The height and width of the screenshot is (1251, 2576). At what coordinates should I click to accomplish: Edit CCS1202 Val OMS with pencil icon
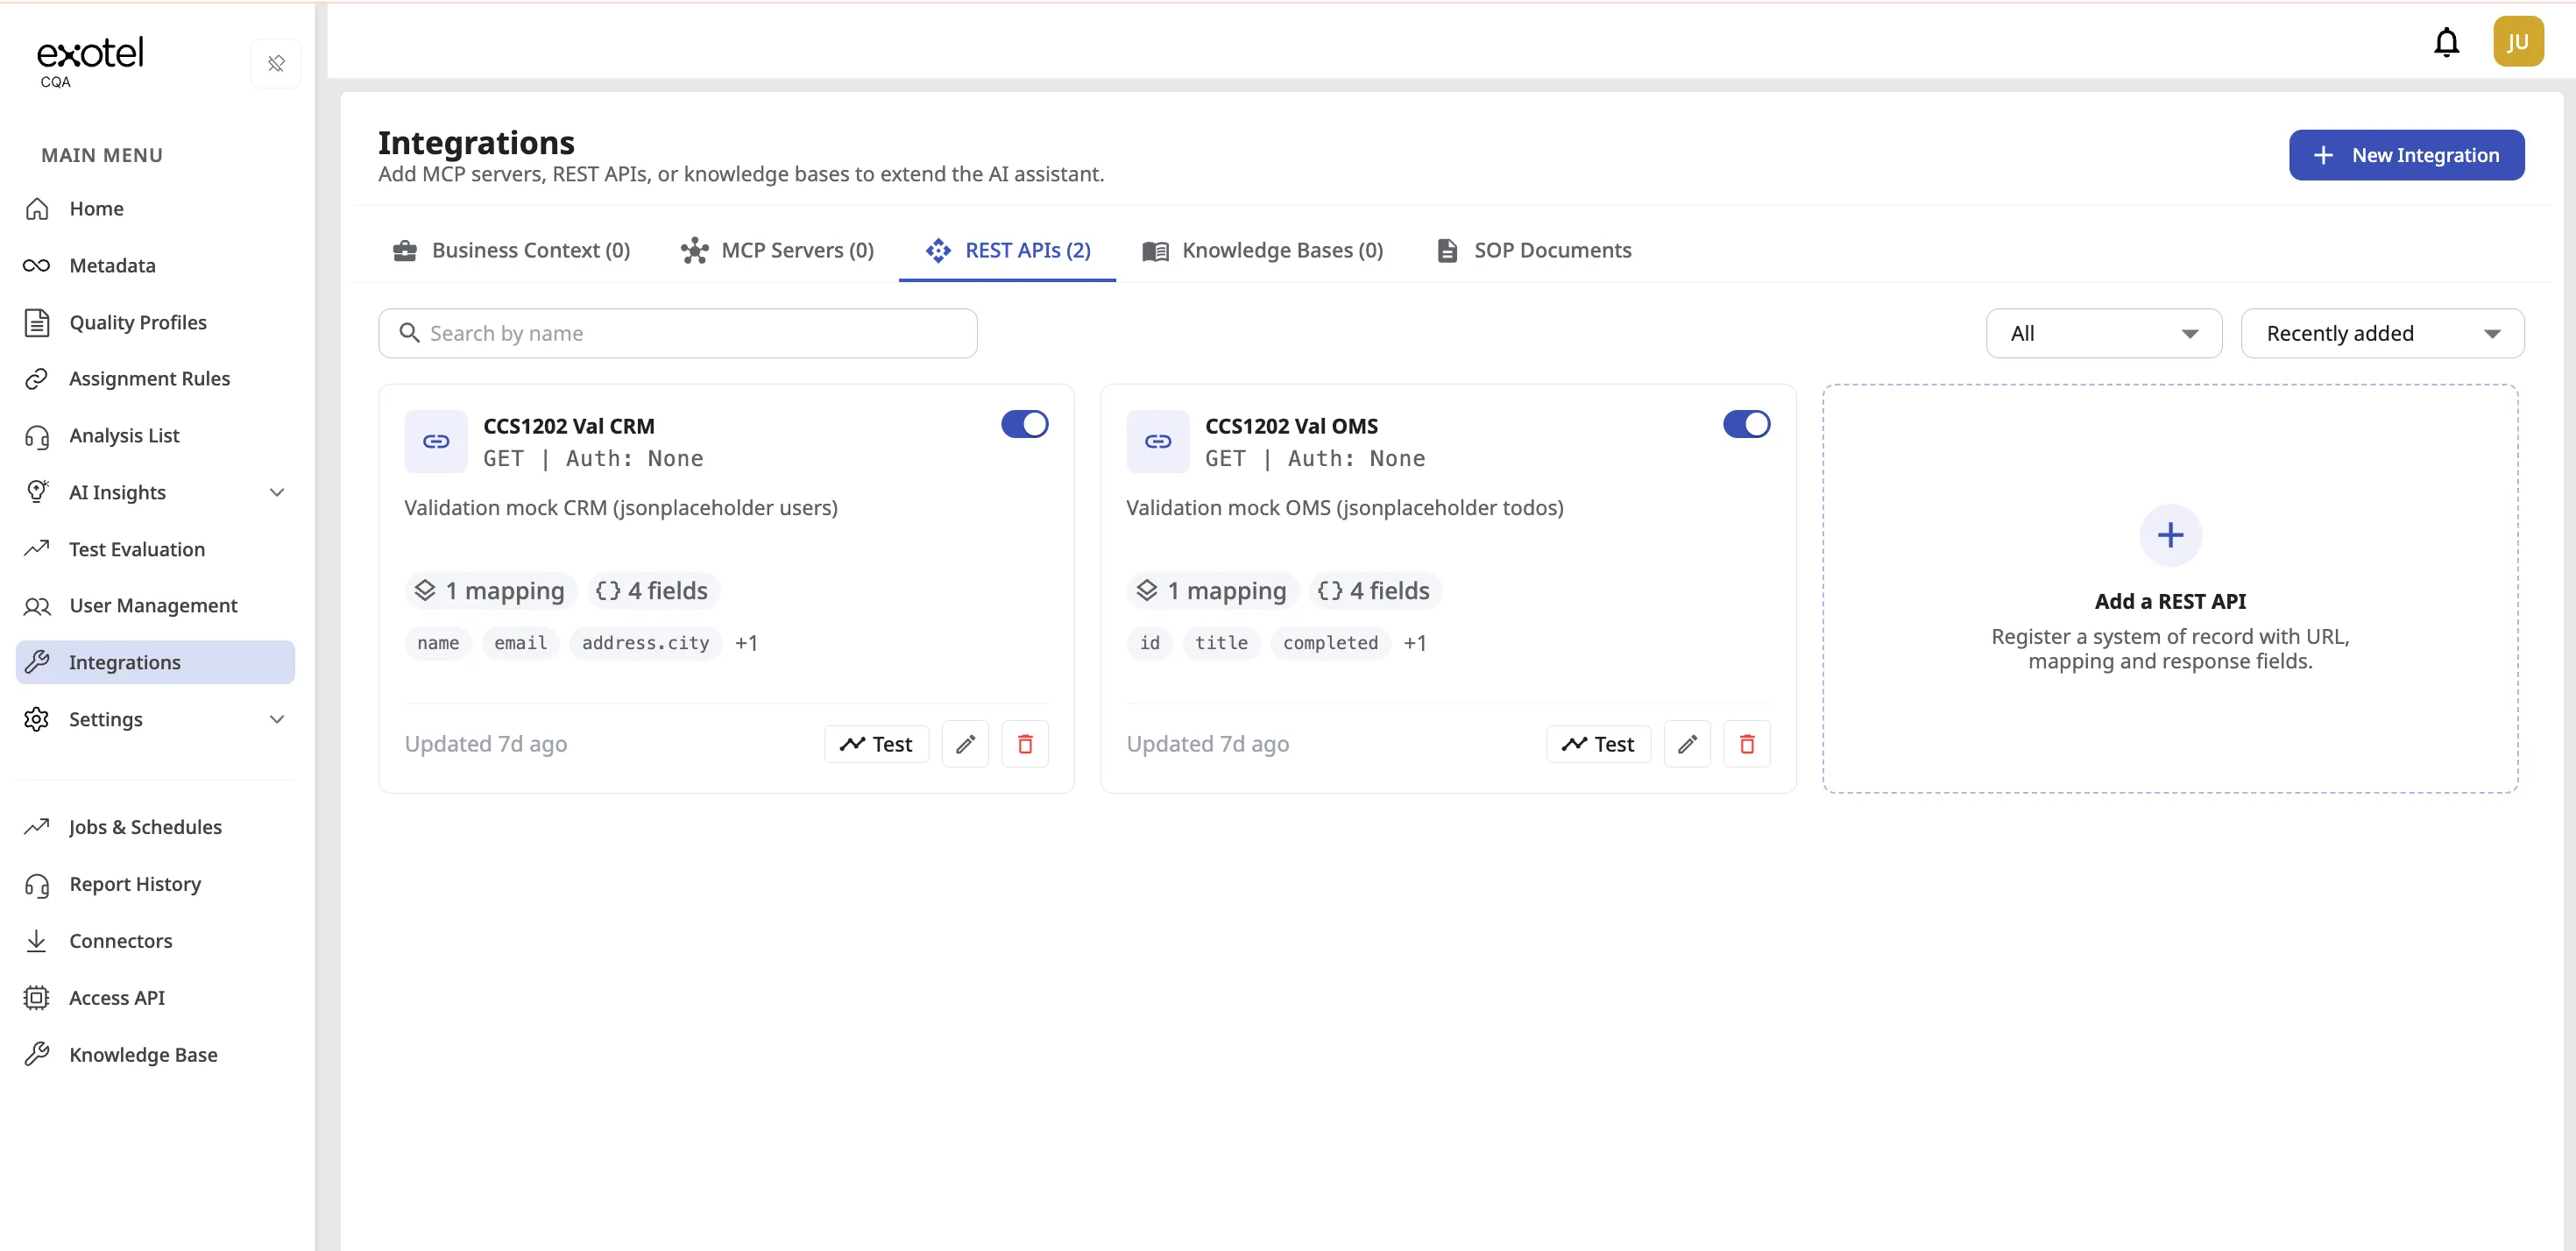point(1687,744)
